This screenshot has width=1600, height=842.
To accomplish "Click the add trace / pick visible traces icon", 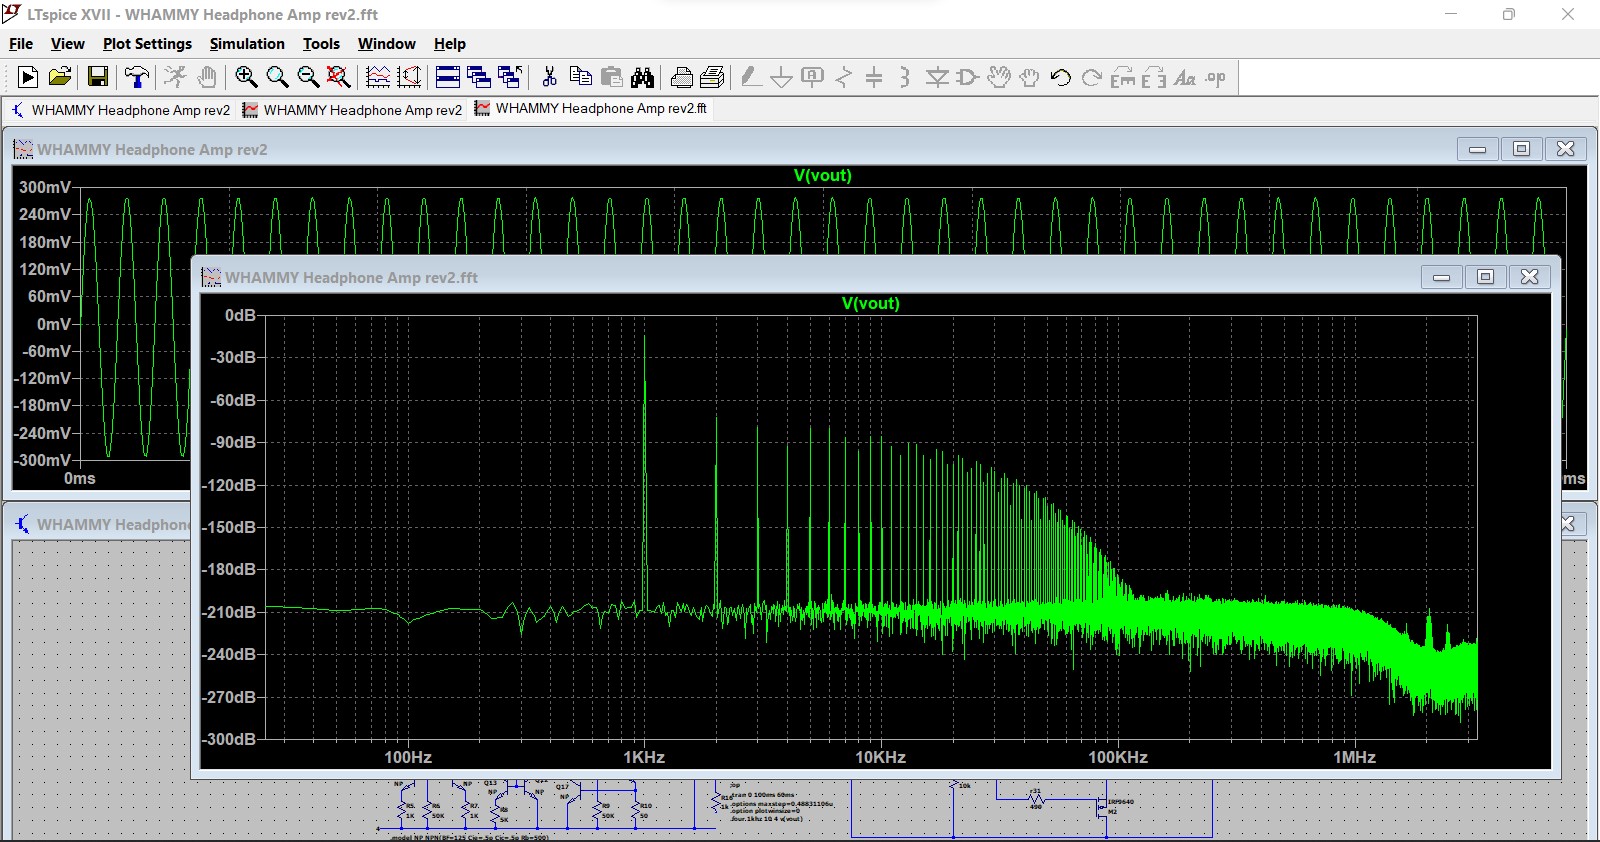I will point(409,77).
